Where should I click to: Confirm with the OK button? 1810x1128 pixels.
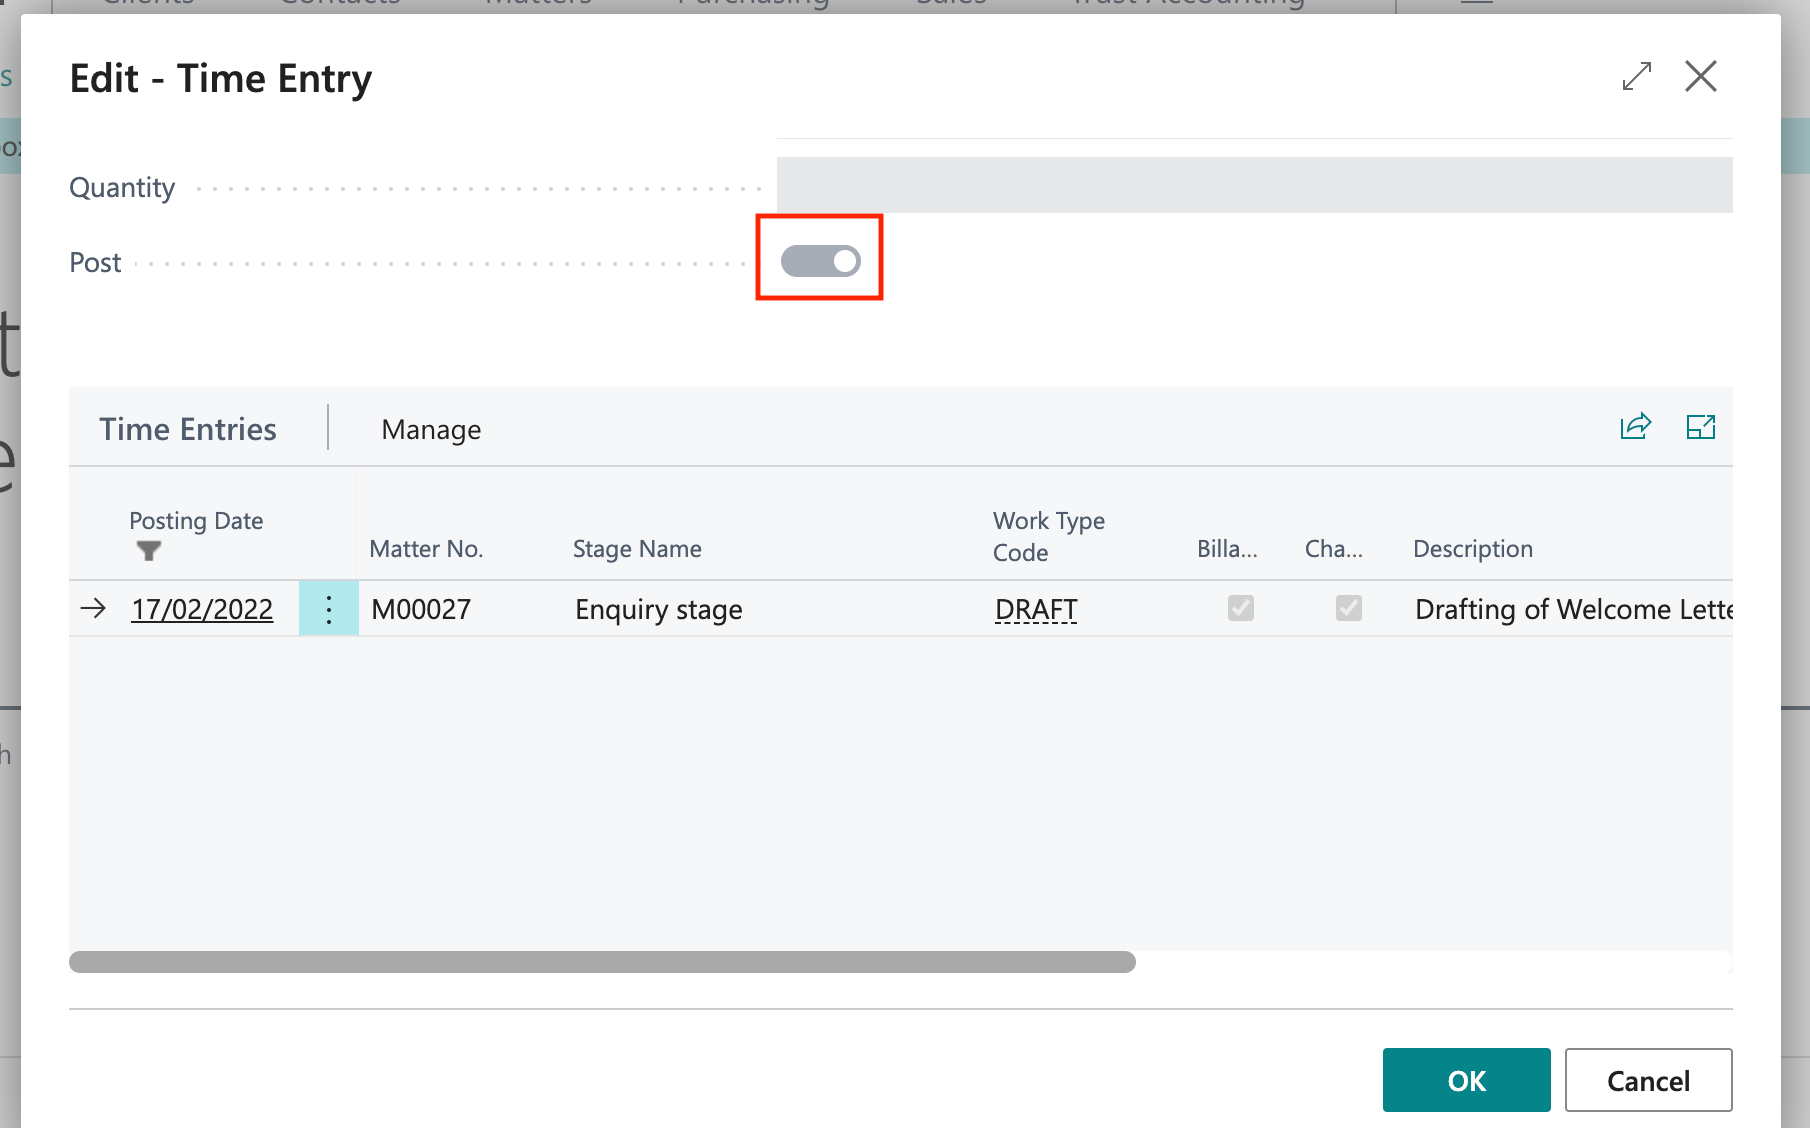[1466, 1080]
